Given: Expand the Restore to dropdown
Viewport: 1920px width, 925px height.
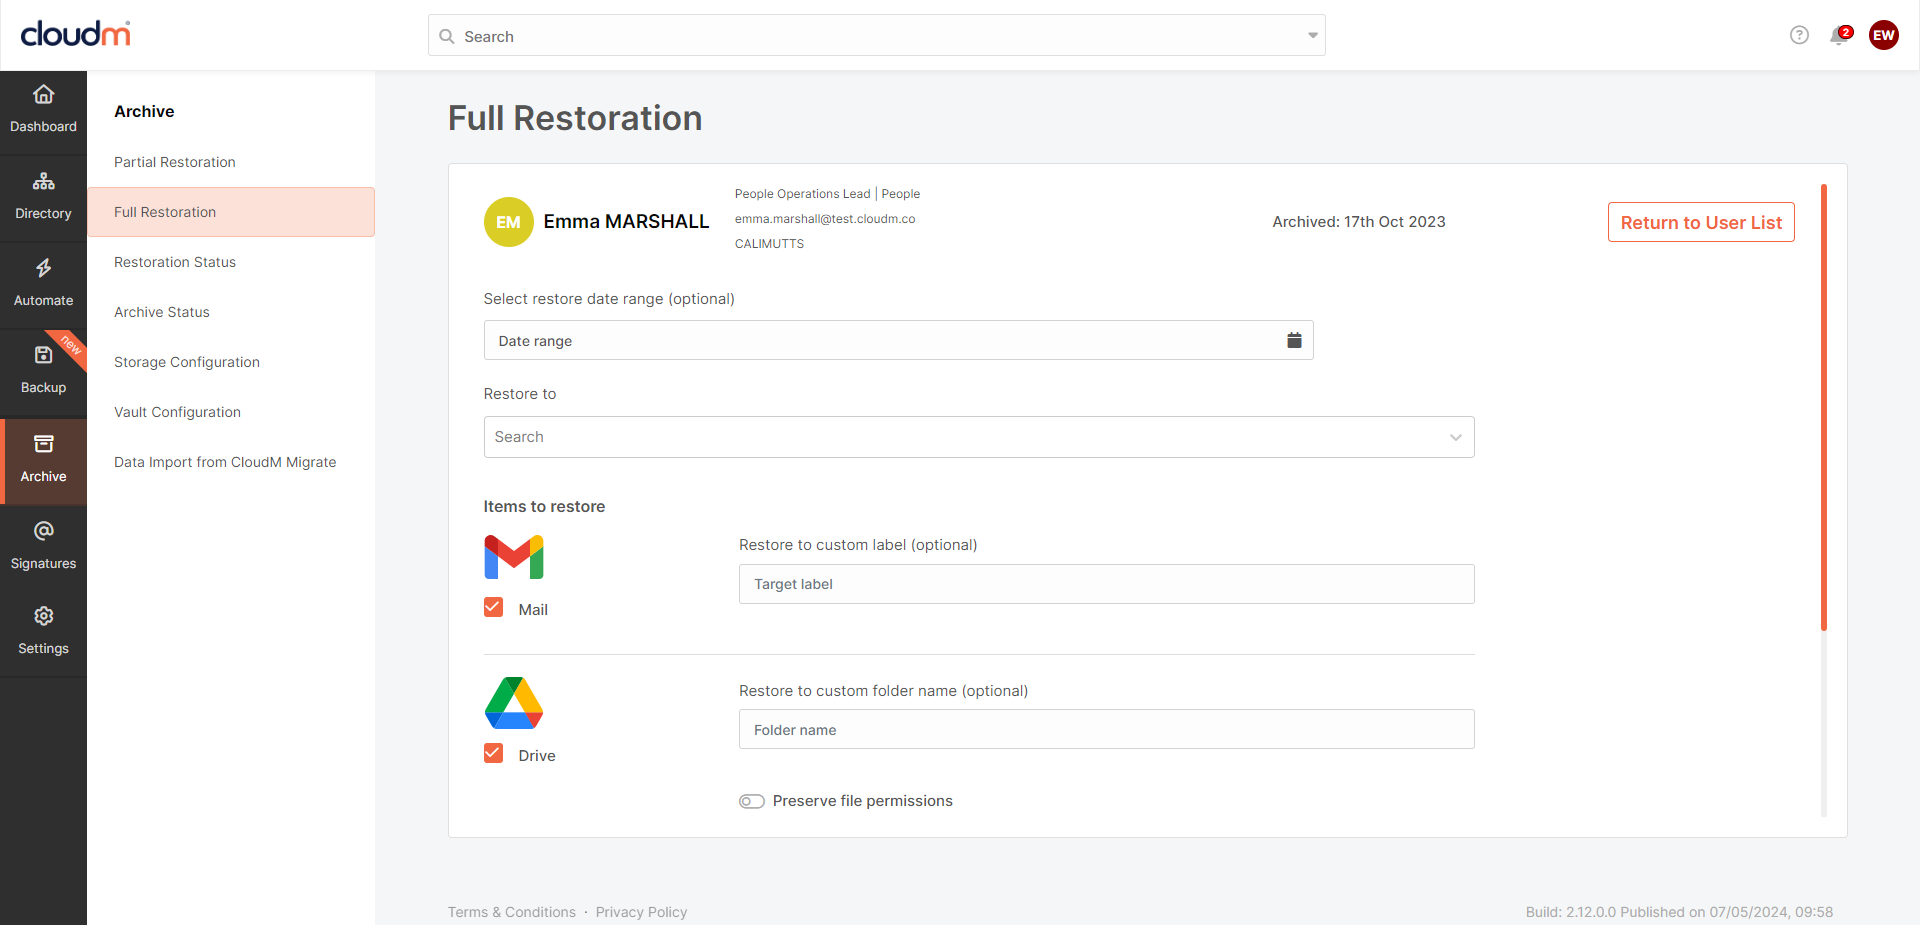Looking at the screenshot, I should pyautogui.click(x=1455, y=437).
